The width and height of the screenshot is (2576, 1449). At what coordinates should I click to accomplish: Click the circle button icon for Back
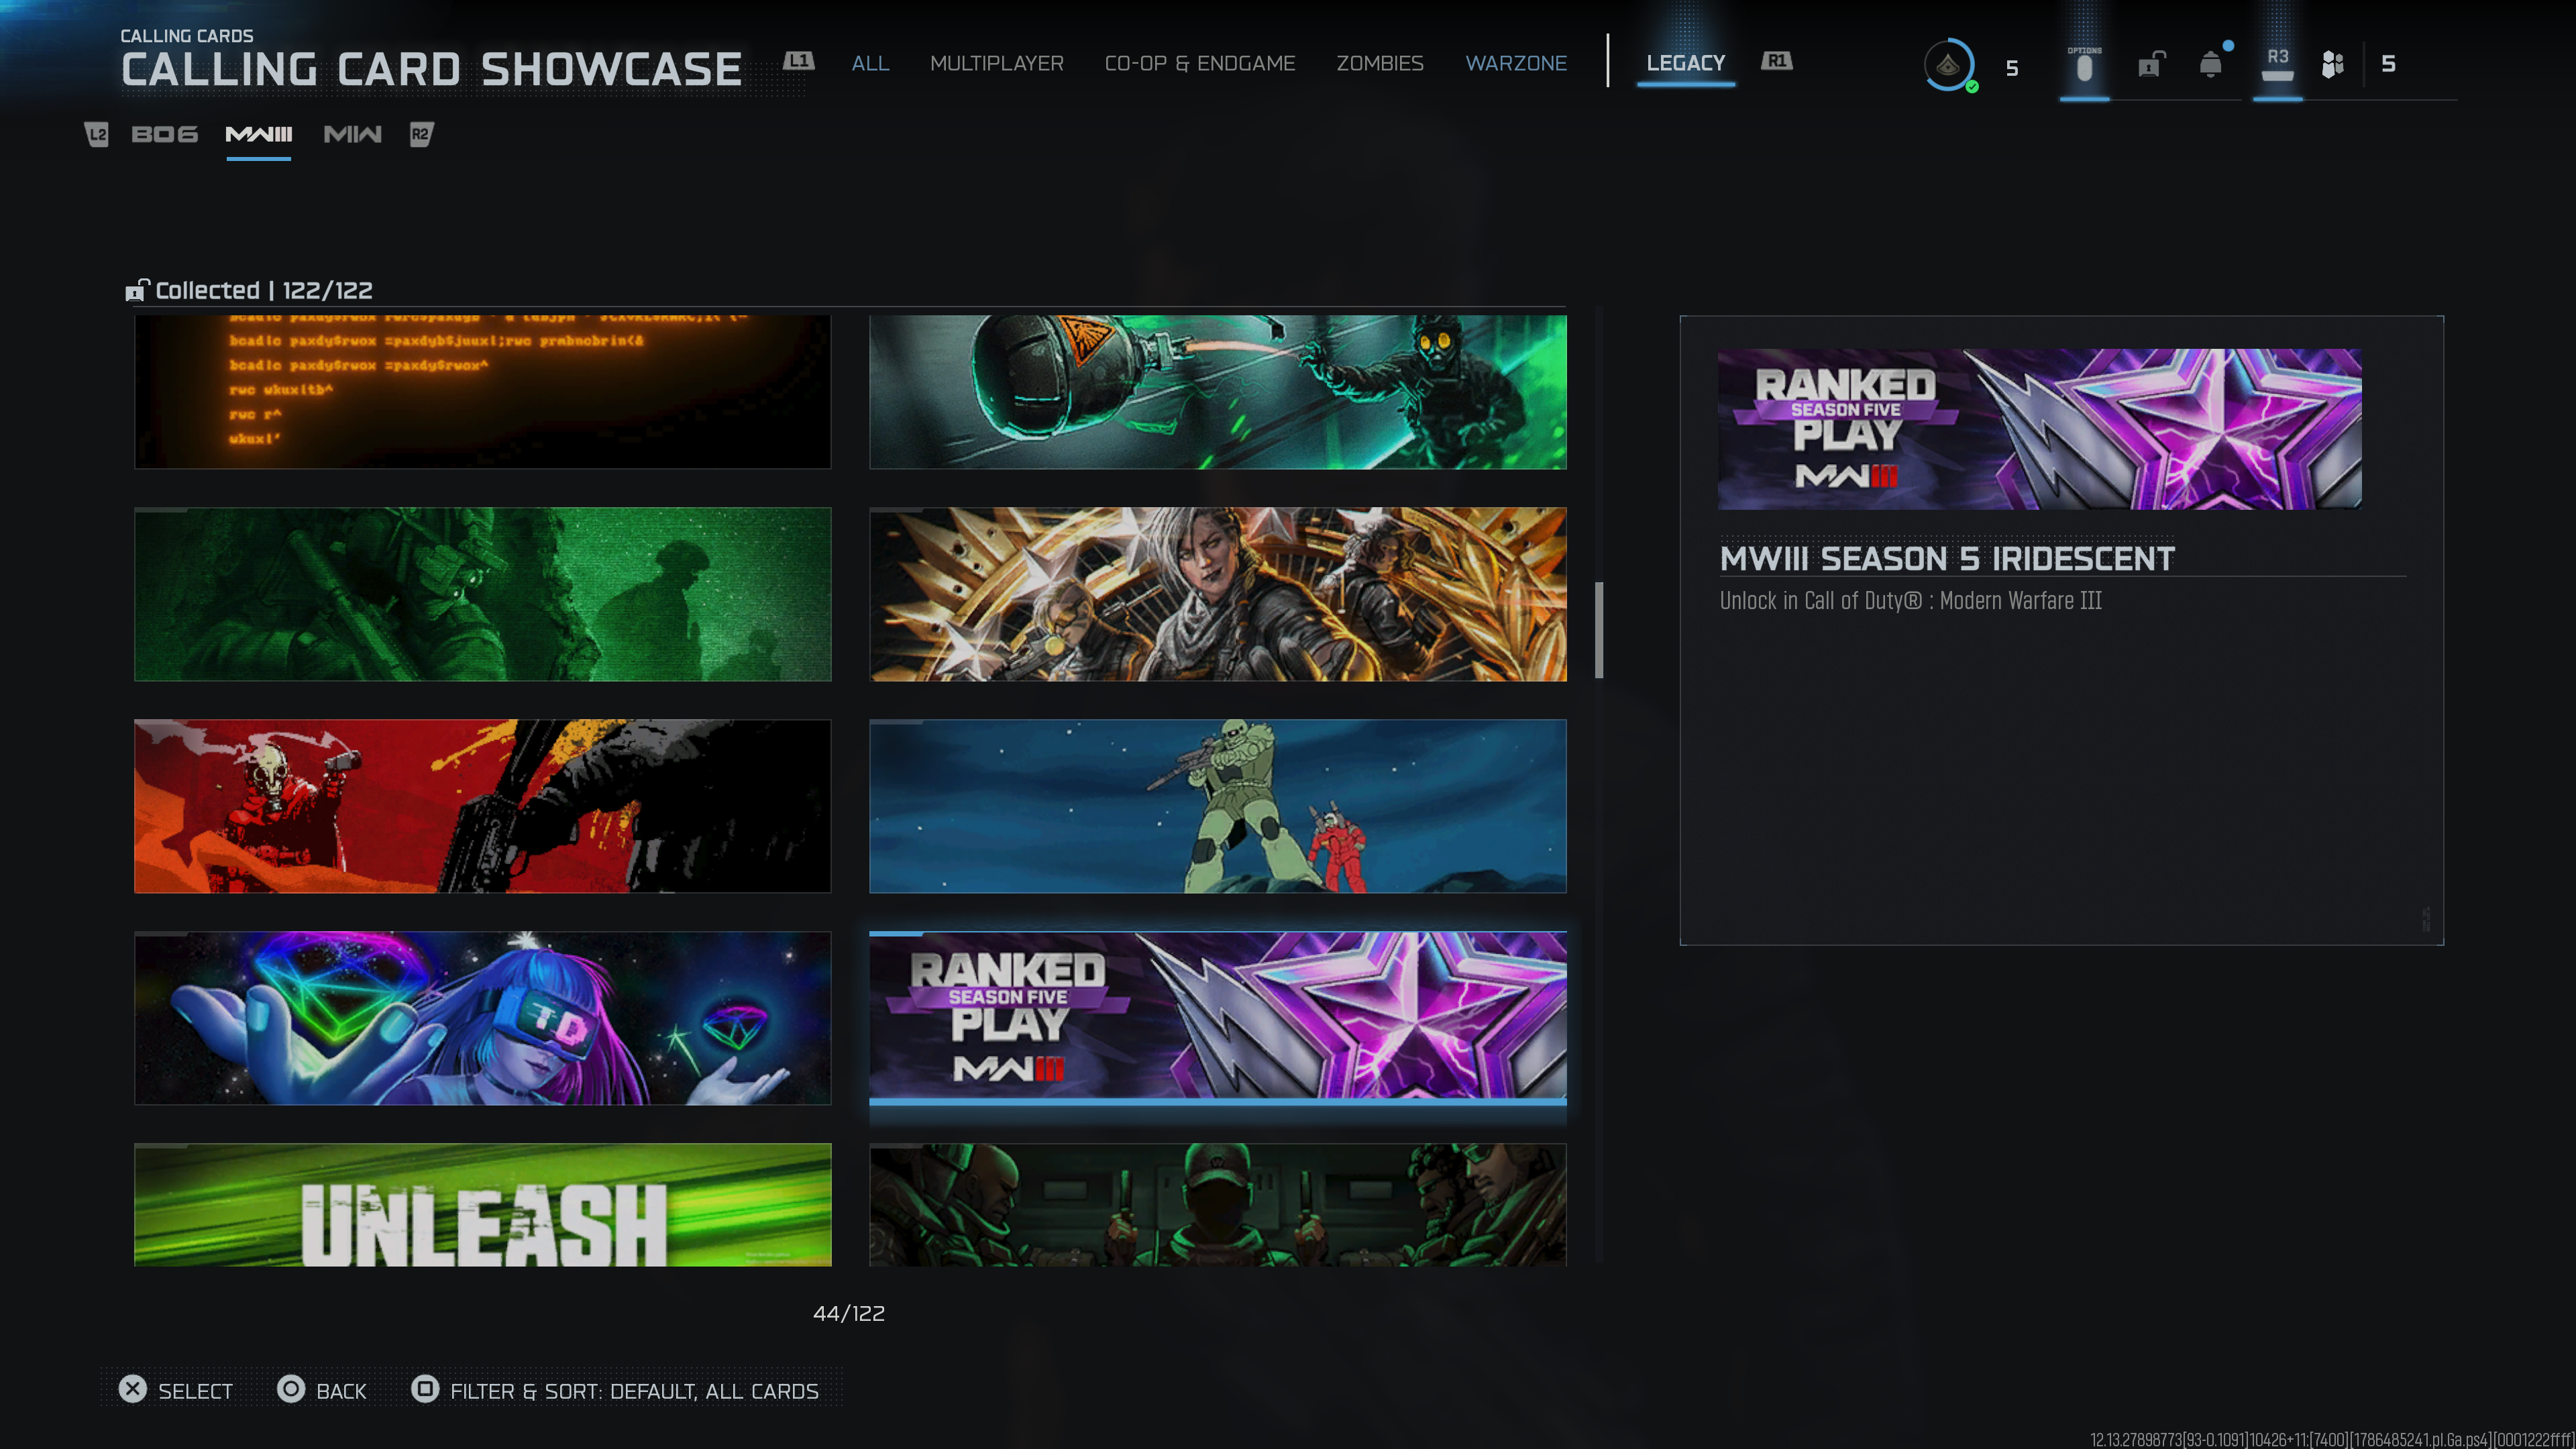point(291,1389)
